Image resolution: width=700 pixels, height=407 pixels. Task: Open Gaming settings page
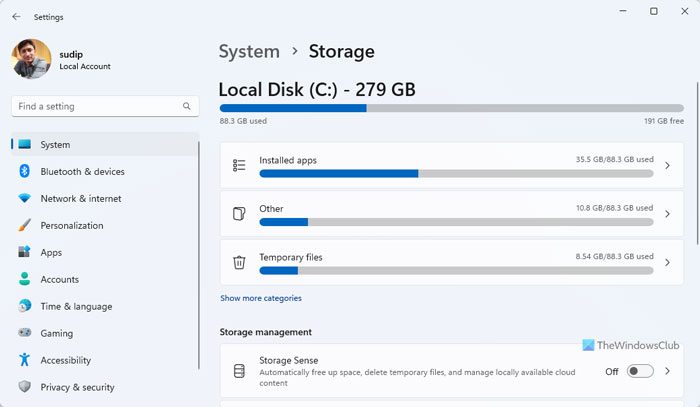[x=57, y=333]
